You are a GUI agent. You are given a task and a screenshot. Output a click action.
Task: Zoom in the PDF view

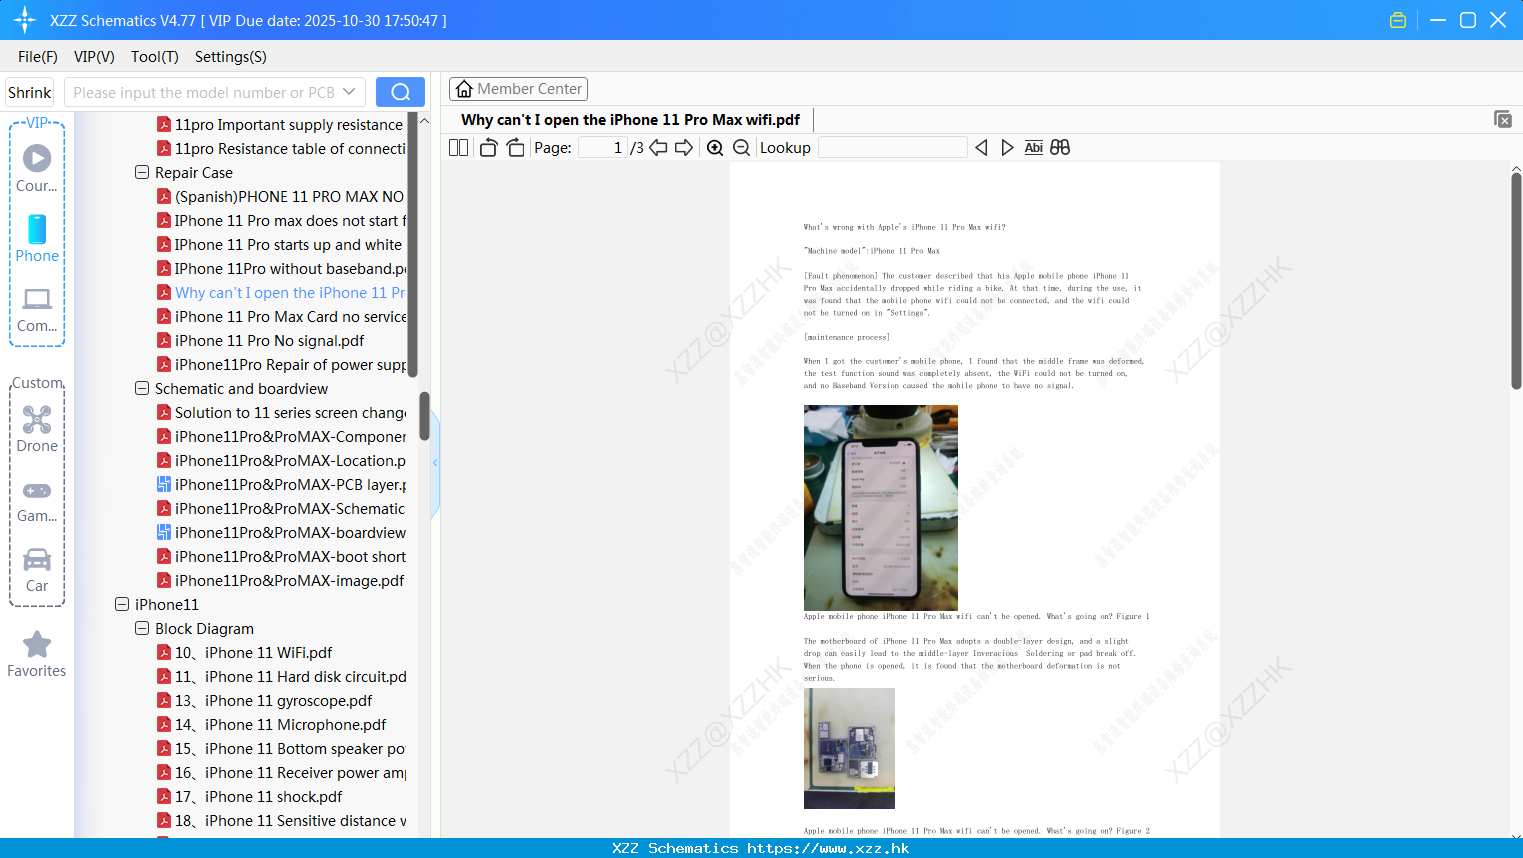tap(715, 147)
